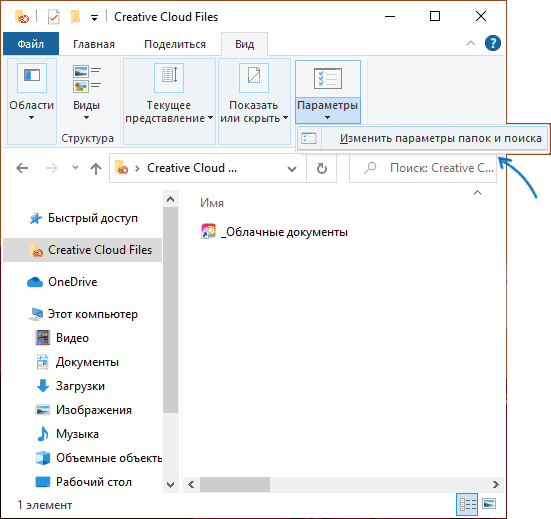Click horizontal scrollbar right arrow
Viewport: 551px width, 519px height.
pyautogui.click(x=495, y=485)
